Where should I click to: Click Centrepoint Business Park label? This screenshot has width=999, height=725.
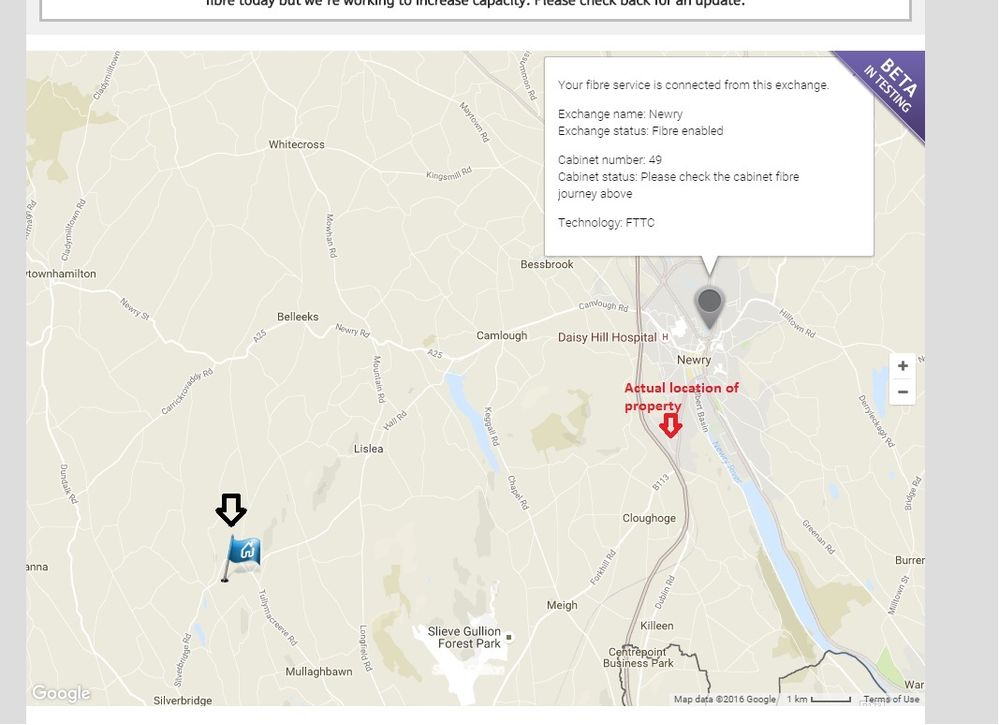click(638, 657)
